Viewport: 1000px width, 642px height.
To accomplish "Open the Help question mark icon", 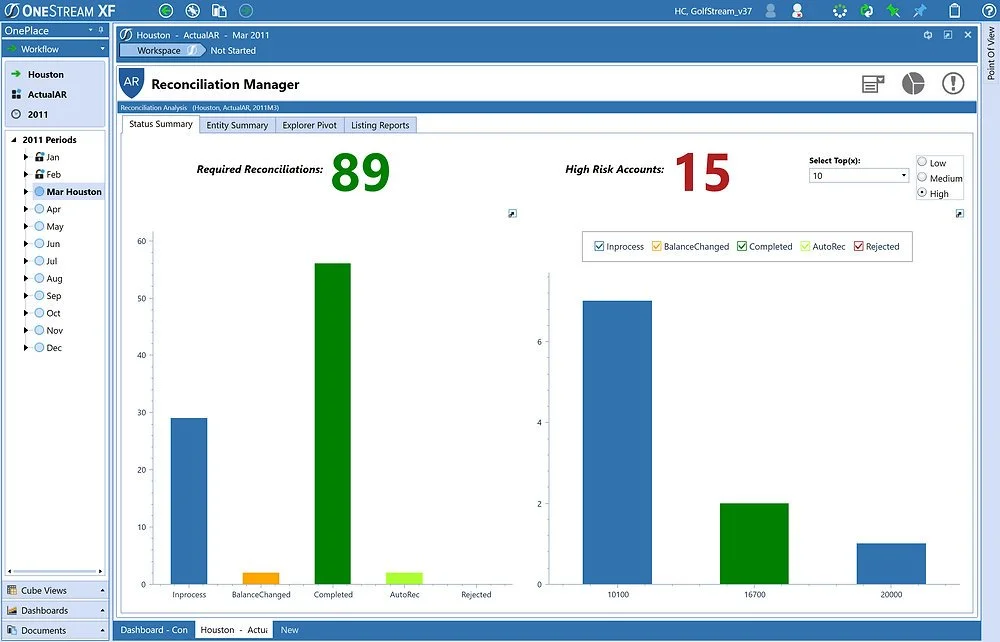I will click(988, 11).
